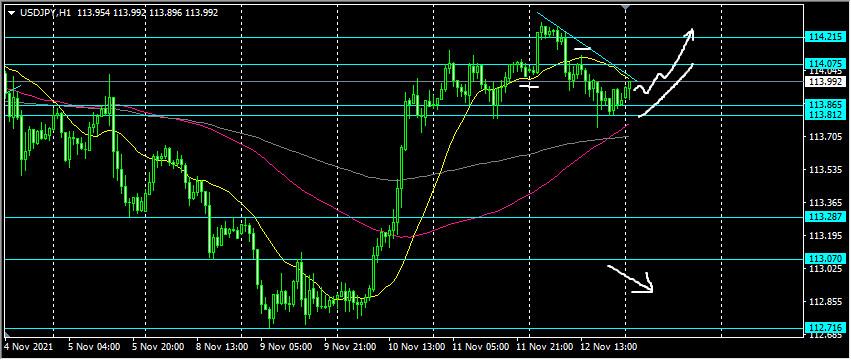Select the cyan descending trend line
851x360 pixels.
pyautogui.click(x=587, y=46)
